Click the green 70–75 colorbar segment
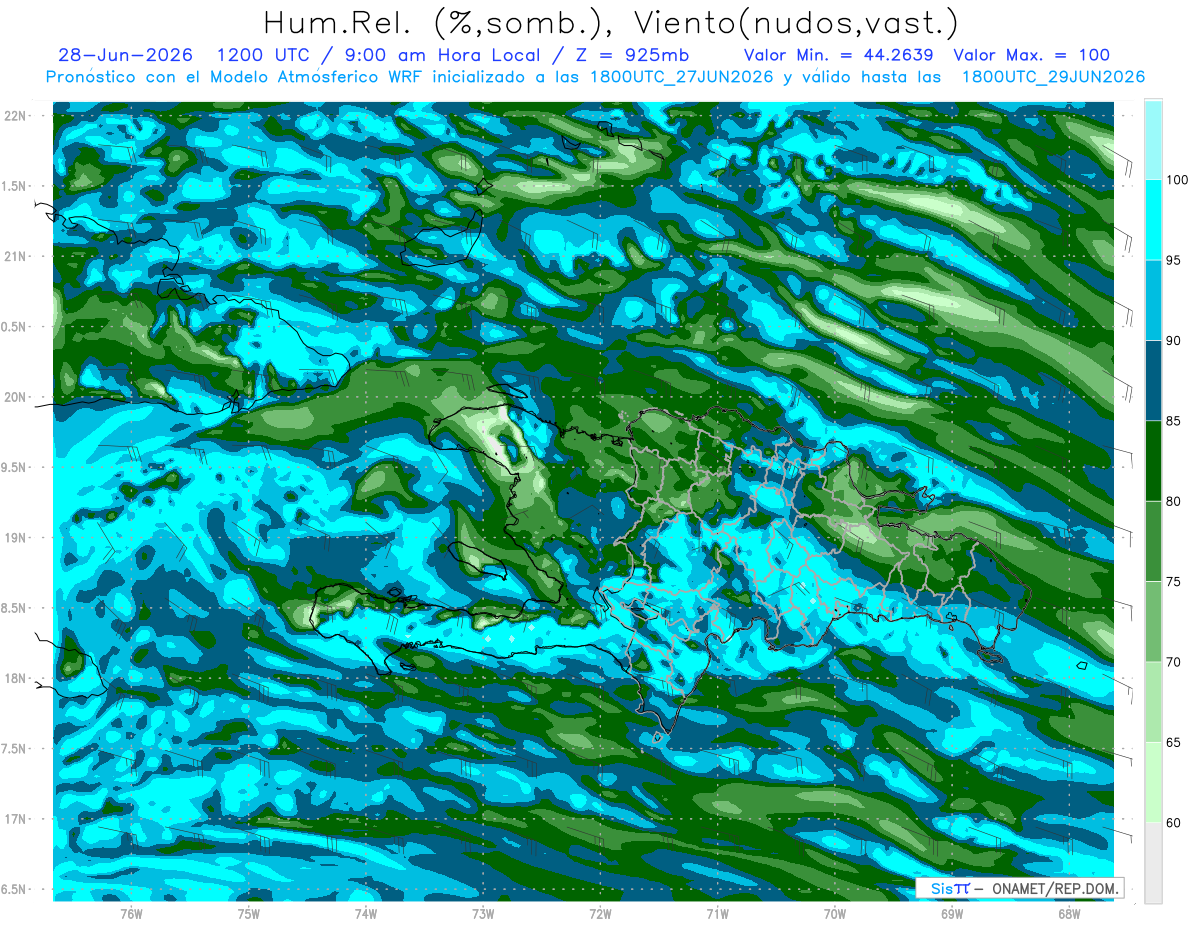Viewport: 1200px width, 927px height. [1153, 622]
